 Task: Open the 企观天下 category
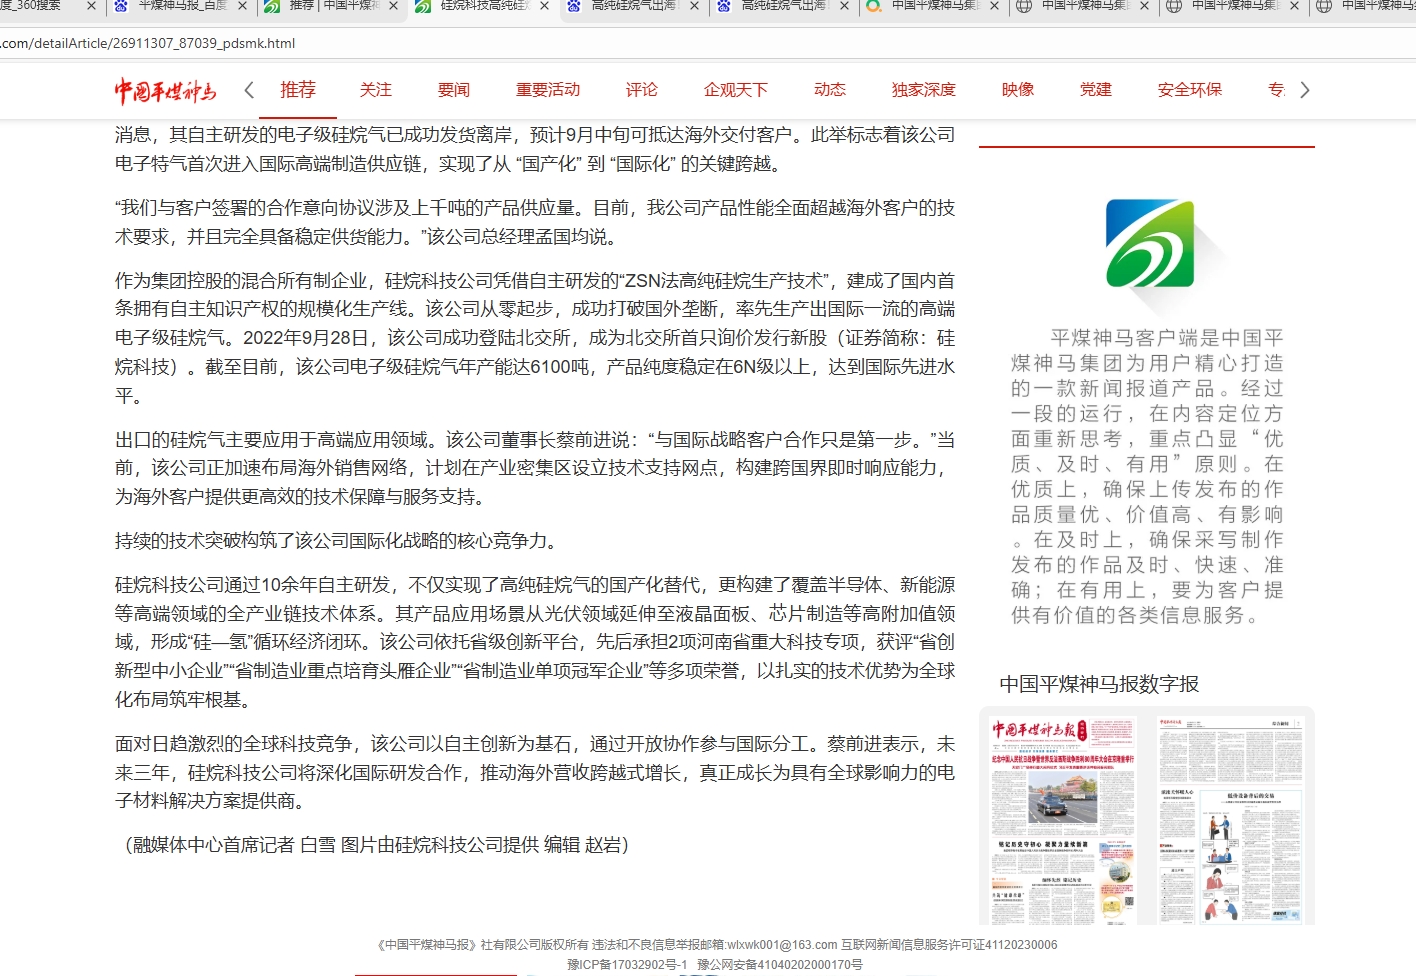tap(736, 90)
